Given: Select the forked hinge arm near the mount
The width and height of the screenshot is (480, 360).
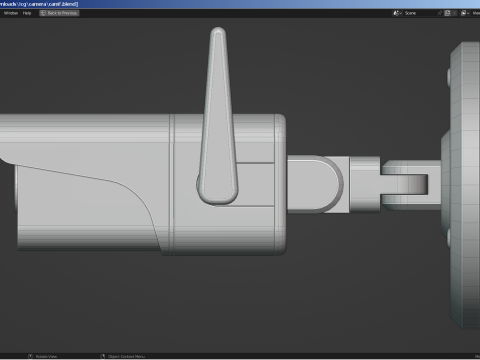Looking at the screenshot, I should point(411,185).
